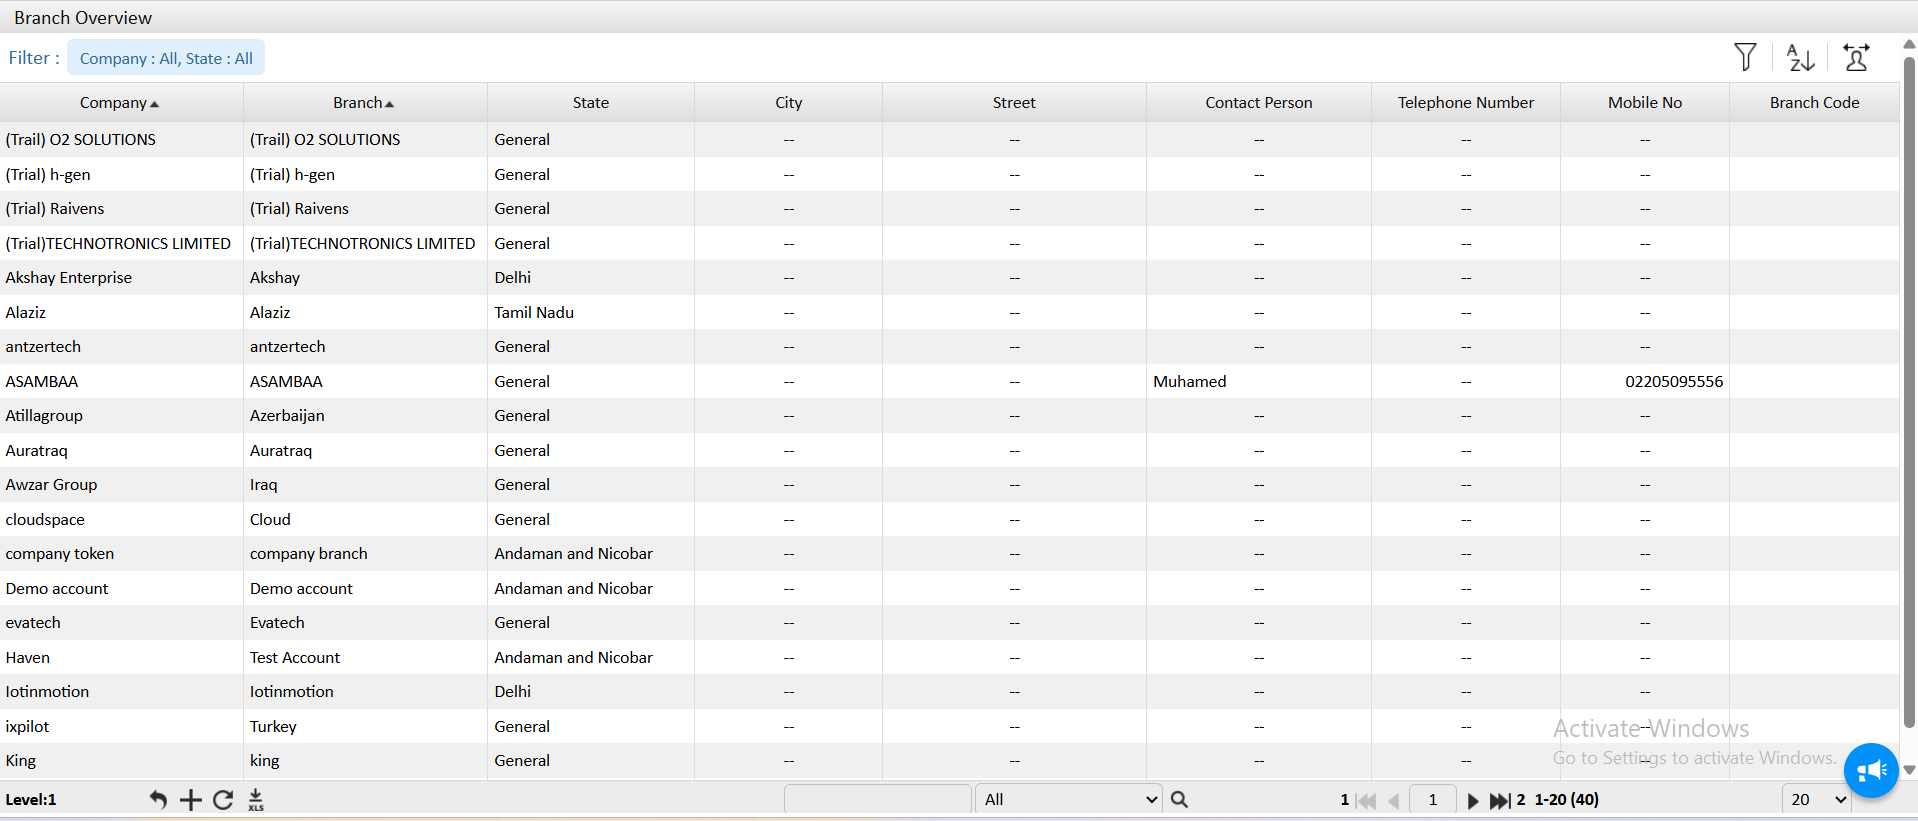The image size is (1918, 821).
Task: Open the 'All' search field dropdown
Action: pyautogui.click(x=1068, y=799)
